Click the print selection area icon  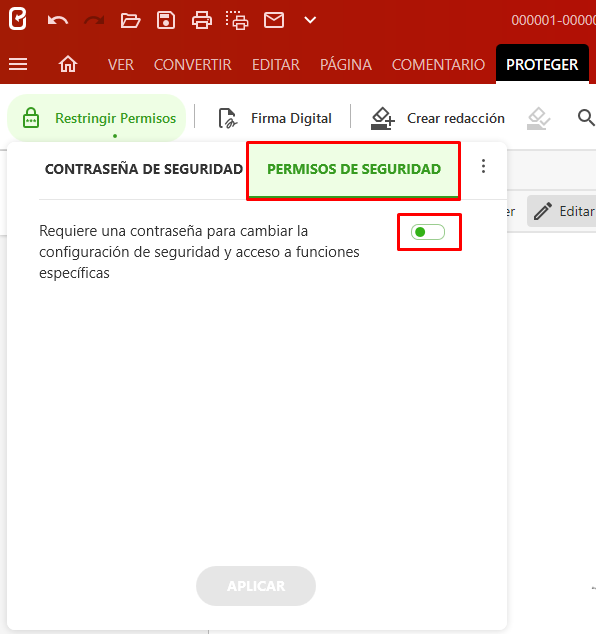(x=237, y=20)
